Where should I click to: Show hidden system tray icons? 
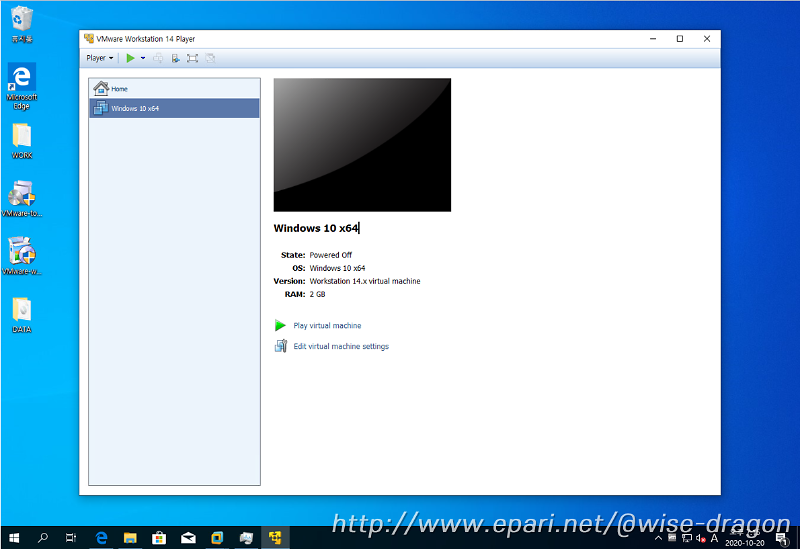point(658,538)
